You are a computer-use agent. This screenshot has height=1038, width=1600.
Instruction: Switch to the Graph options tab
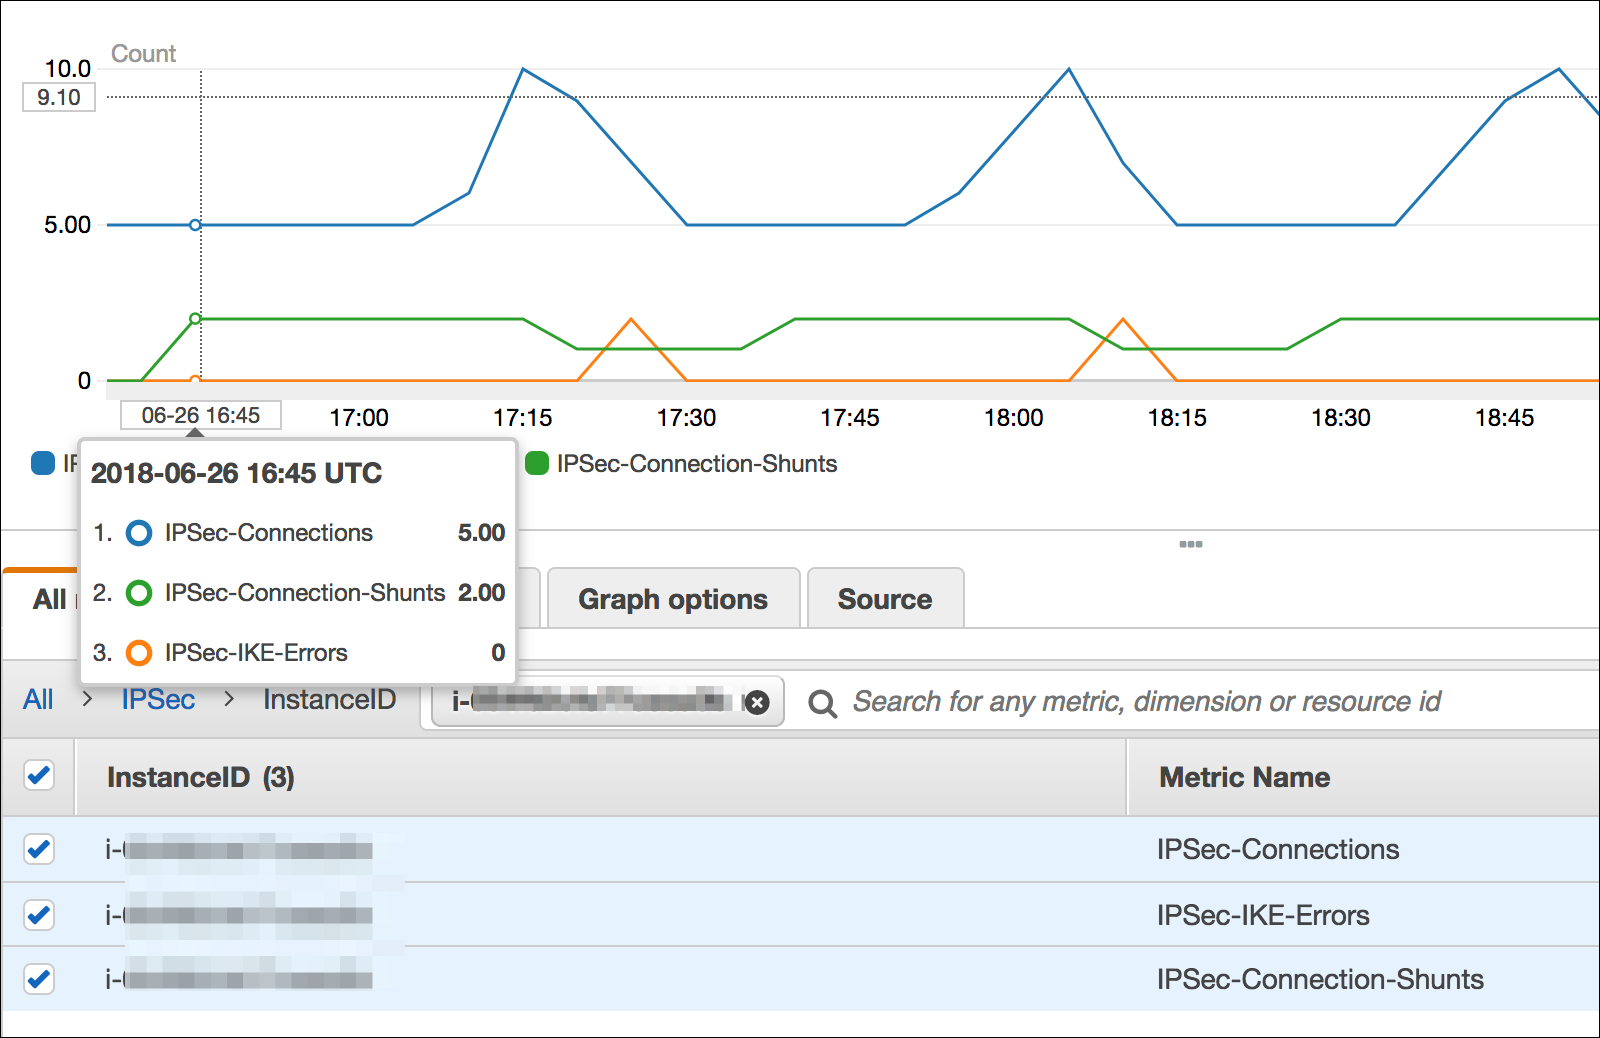[672, 598]
